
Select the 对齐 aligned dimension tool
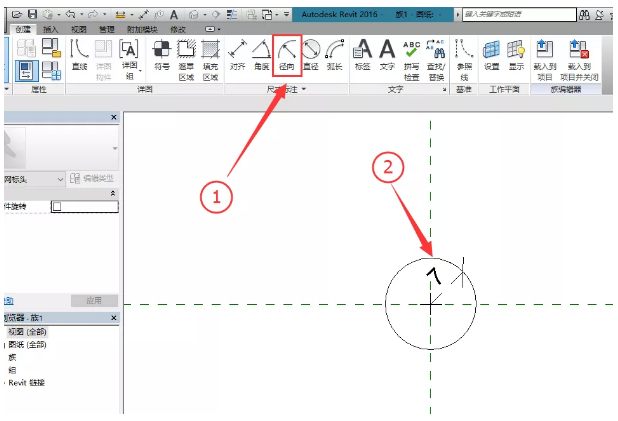pyautogui.click(x=237, y=54)
